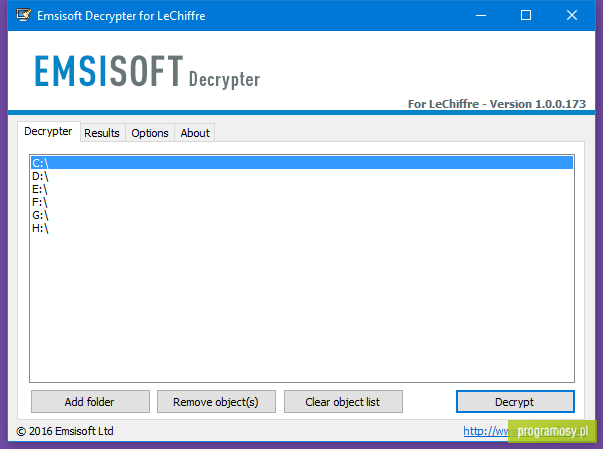Click the Clear object list button
The image size is (603, 449).
pyautogui.click(x=343, y=402)
